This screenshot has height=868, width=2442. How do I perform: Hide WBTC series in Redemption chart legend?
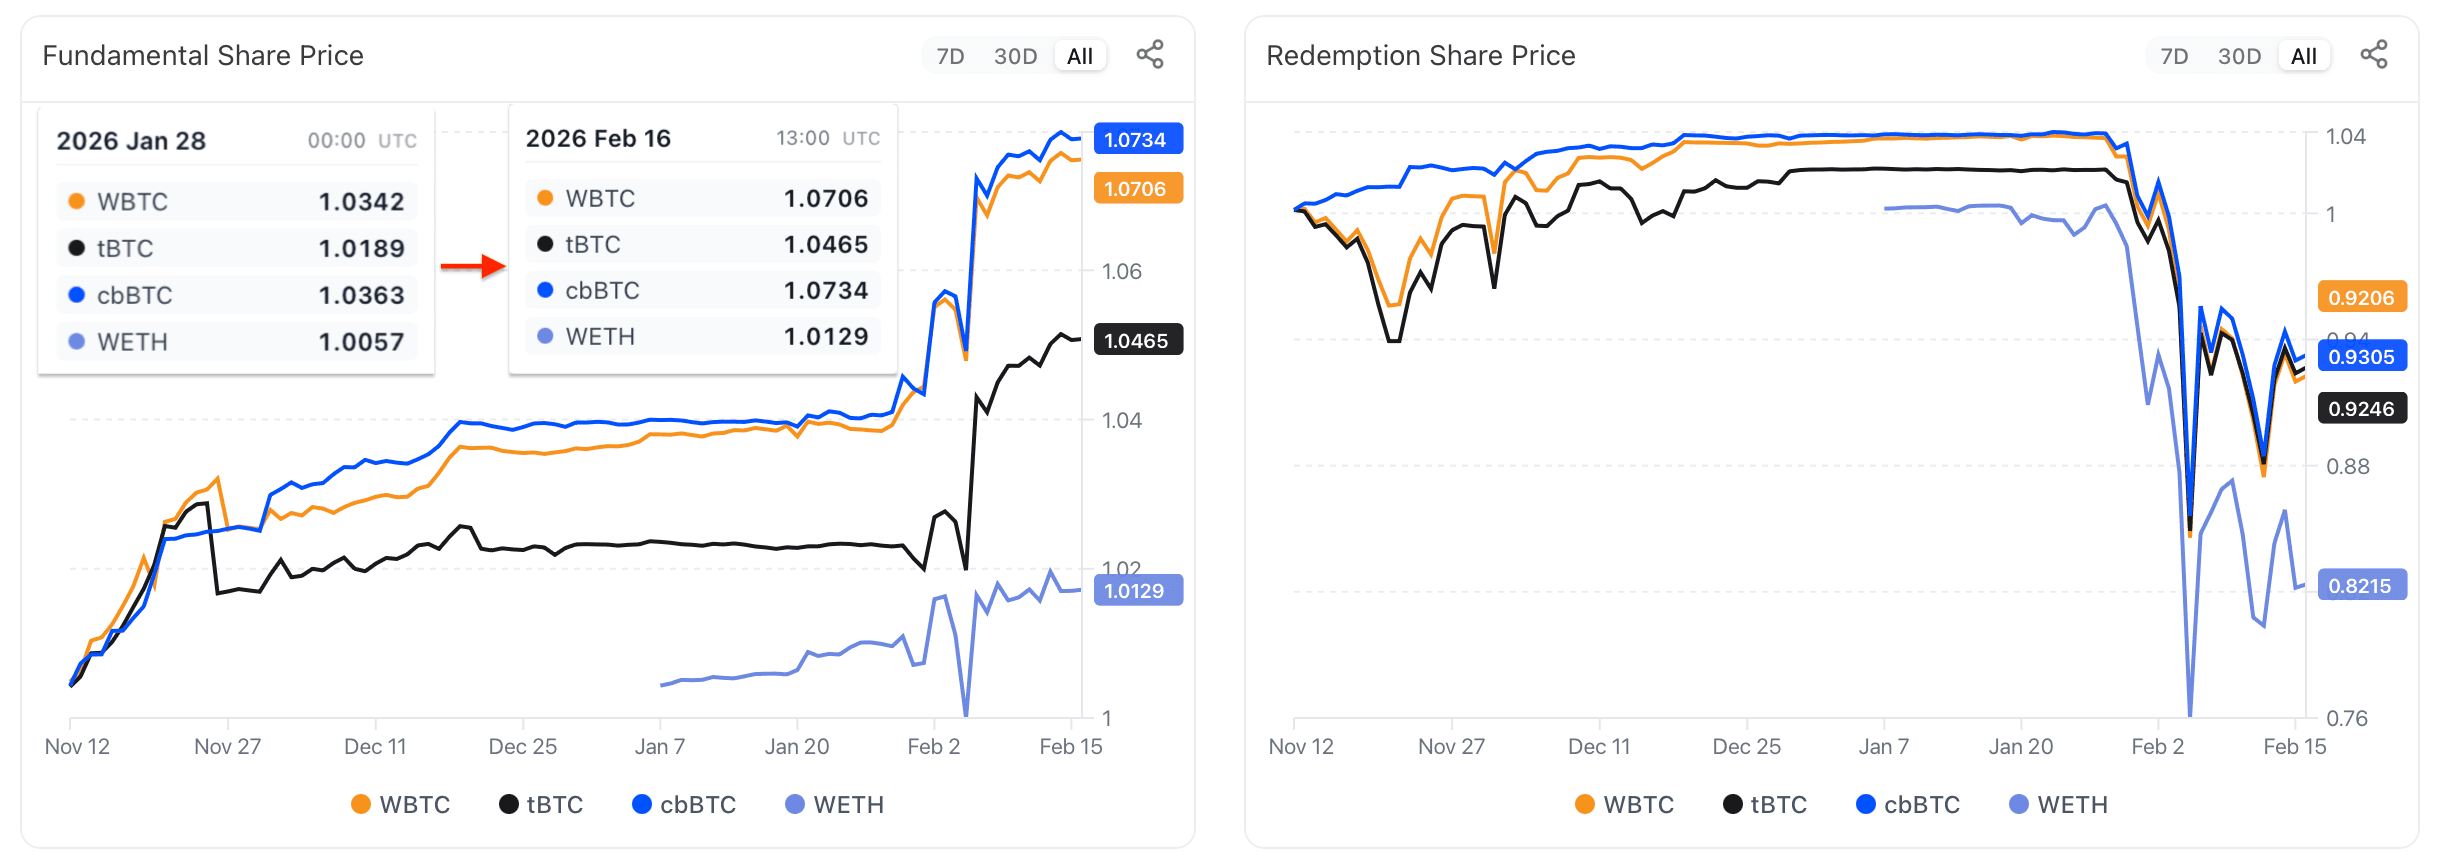click(x=1625, y=805)
